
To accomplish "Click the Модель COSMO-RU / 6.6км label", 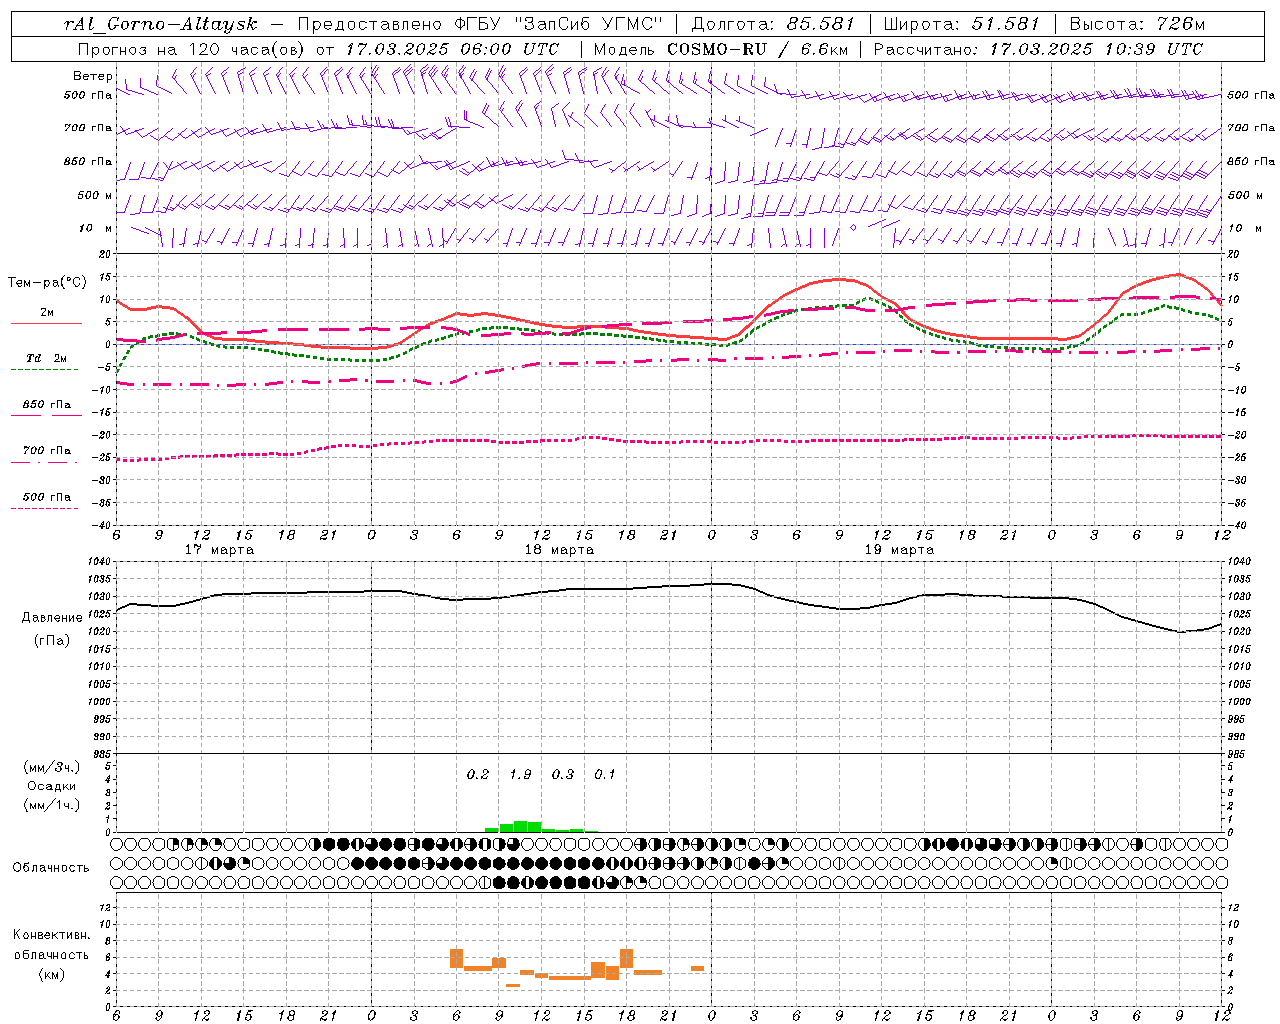I will (x=722, y=49).
